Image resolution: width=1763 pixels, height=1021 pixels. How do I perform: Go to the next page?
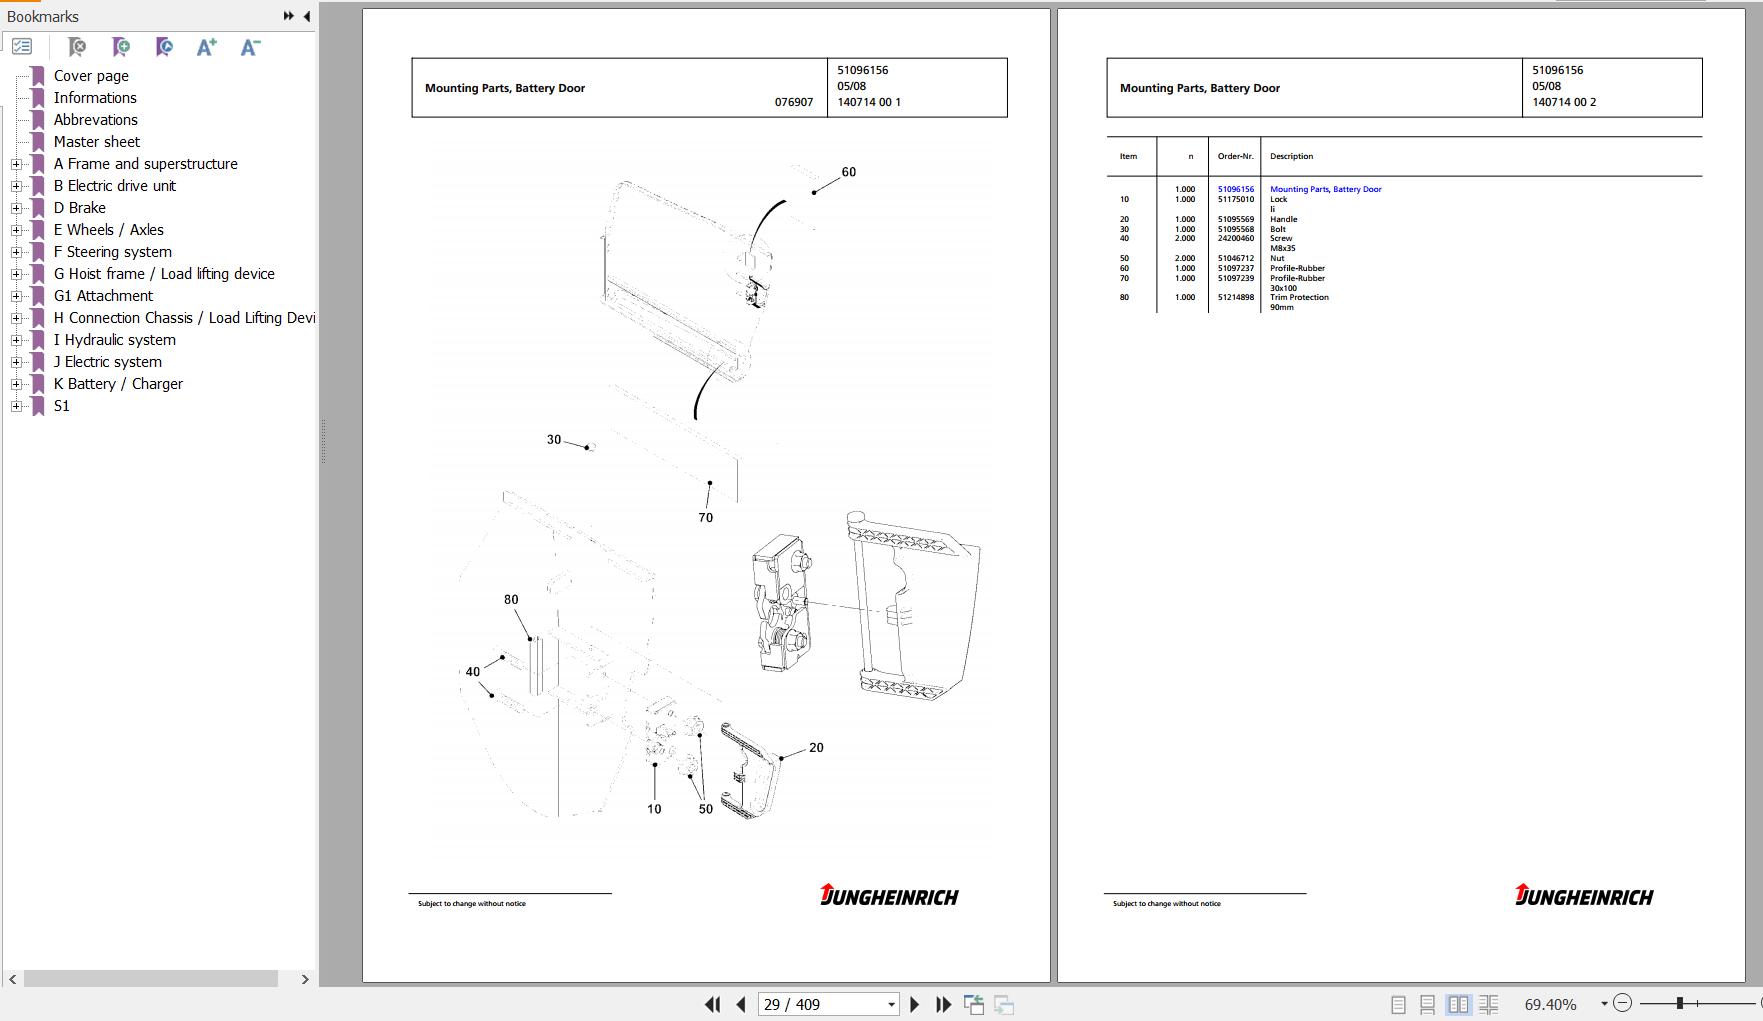(x=914, y=1004)
